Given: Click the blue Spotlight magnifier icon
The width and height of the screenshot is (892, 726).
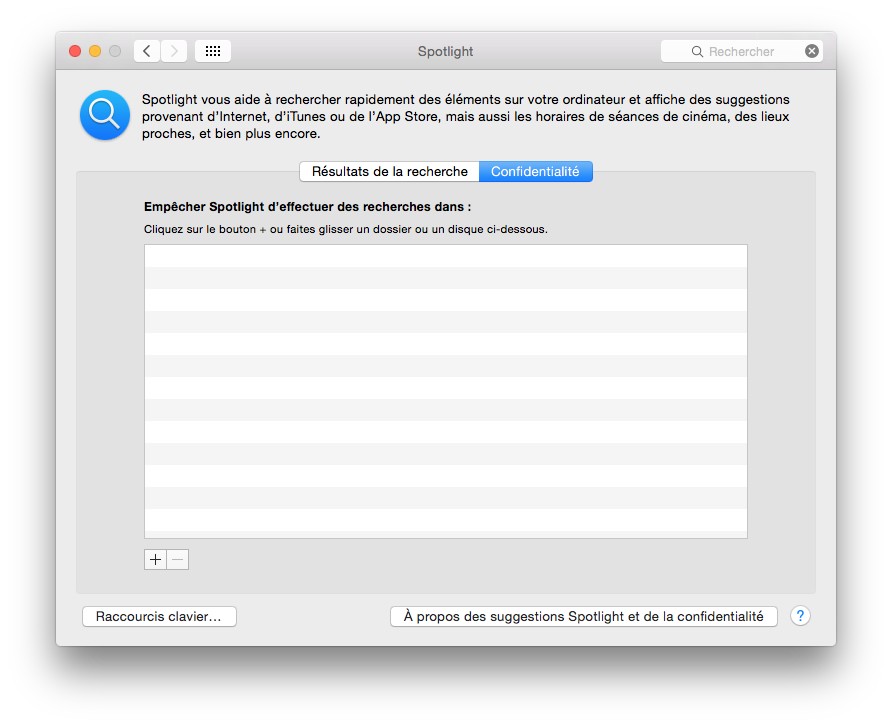Looking at the screenshot, I should pyautogui.click(x=105, y=115).
